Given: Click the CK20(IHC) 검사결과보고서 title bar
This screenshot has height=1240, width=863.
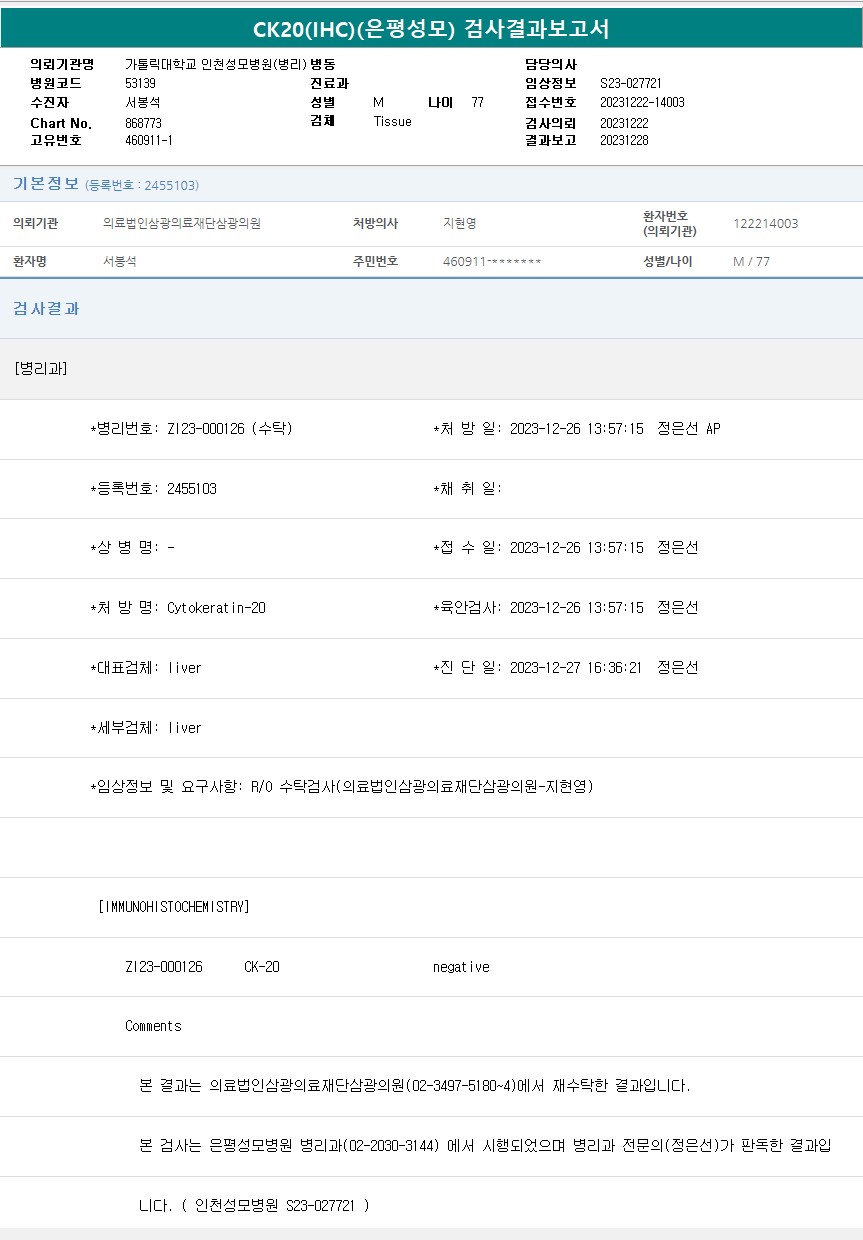Looking at the screenshot, I should pos(431,29).
